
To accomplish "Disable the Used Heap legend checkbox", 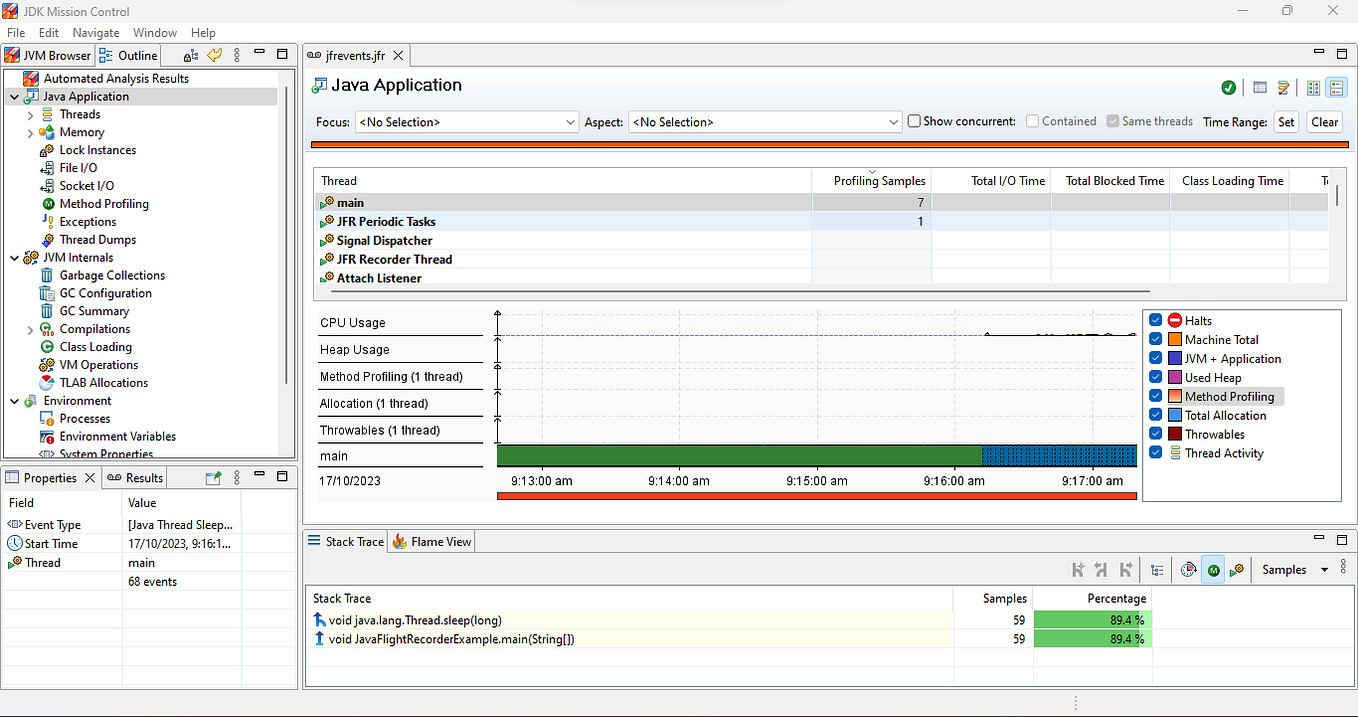I will coord(1156,377).
